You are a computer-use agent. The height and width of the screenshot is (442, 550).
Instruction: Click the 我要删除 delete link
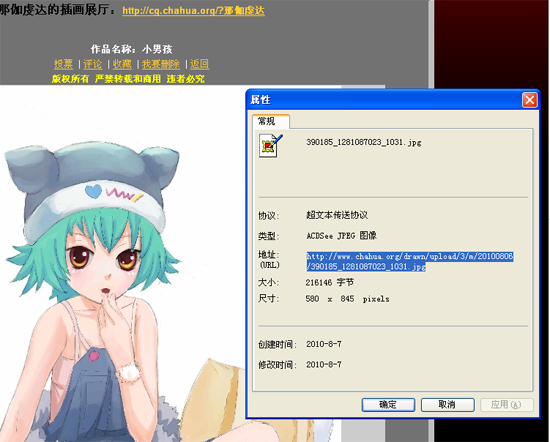pyautogui.click(x=161, y=64)
